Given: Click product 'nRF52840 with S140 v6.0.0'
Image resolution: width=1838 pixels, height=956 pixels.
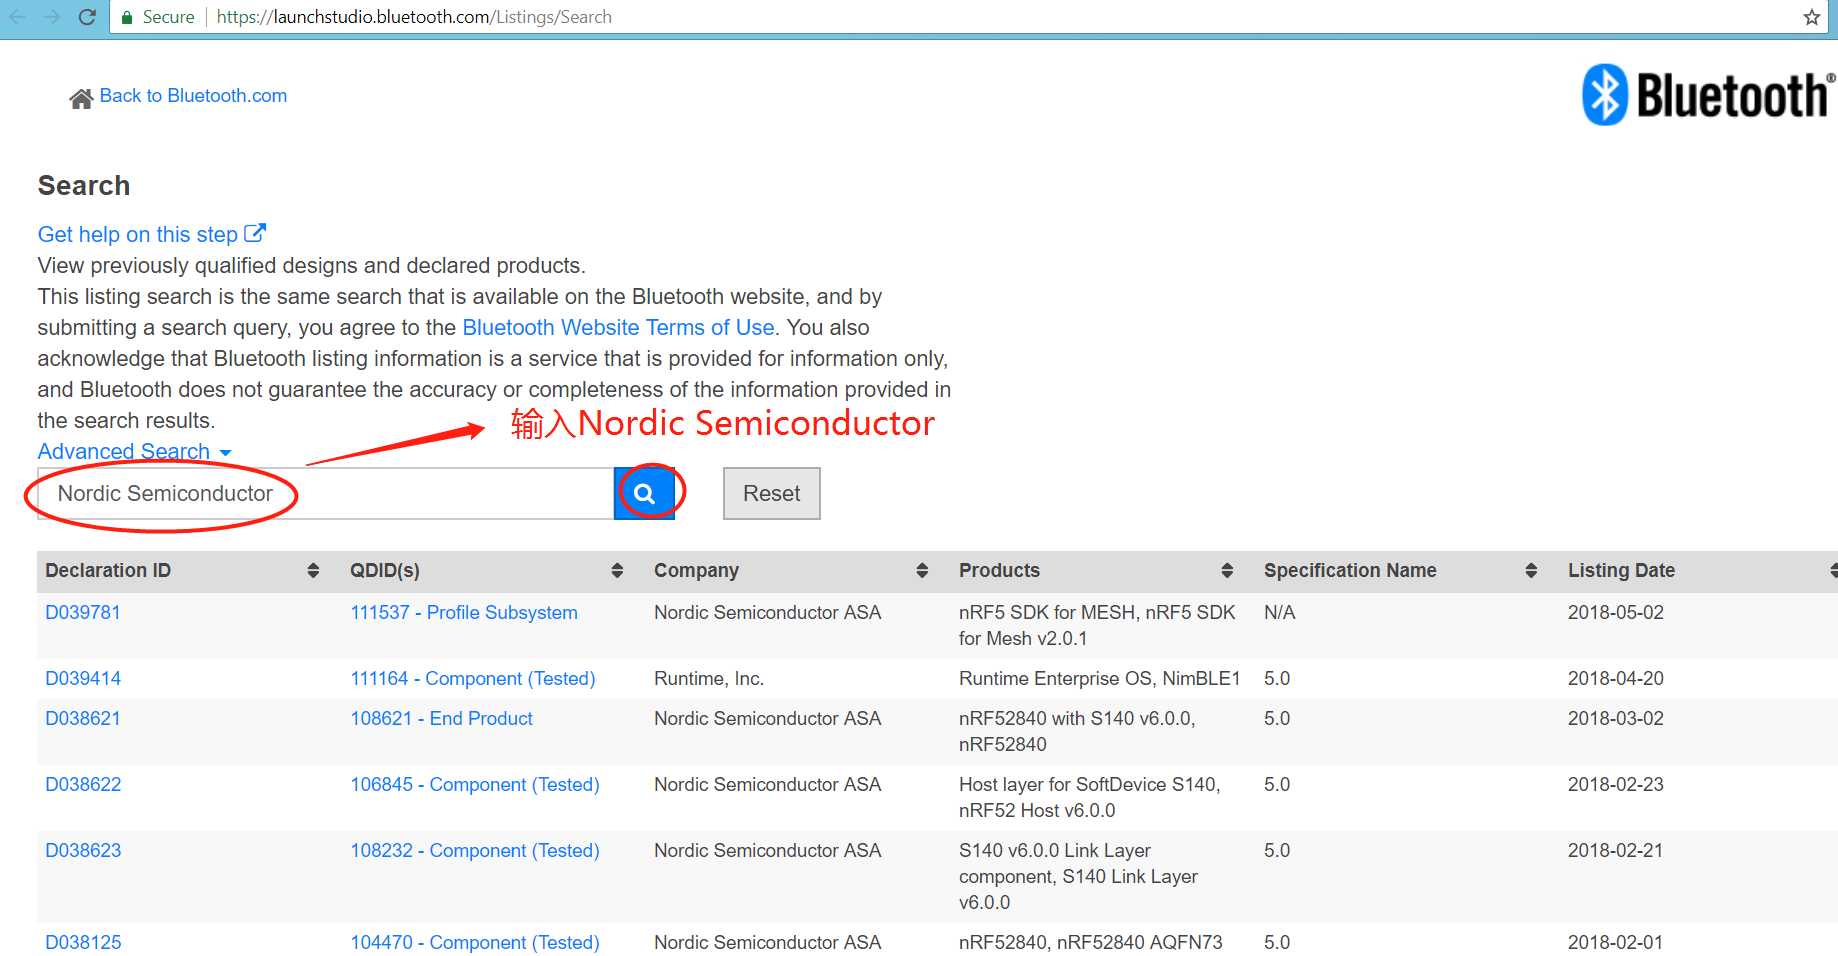Looking at the screenshot, I should [1077, 731].
